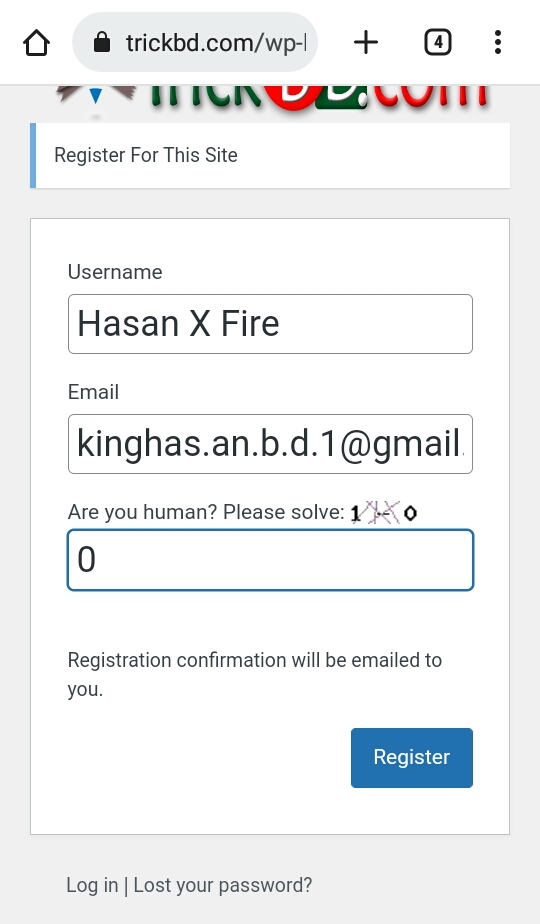This screenshot has height=924, width=540.
Task: Open the Log in link
Action: (x=92, y=885)
